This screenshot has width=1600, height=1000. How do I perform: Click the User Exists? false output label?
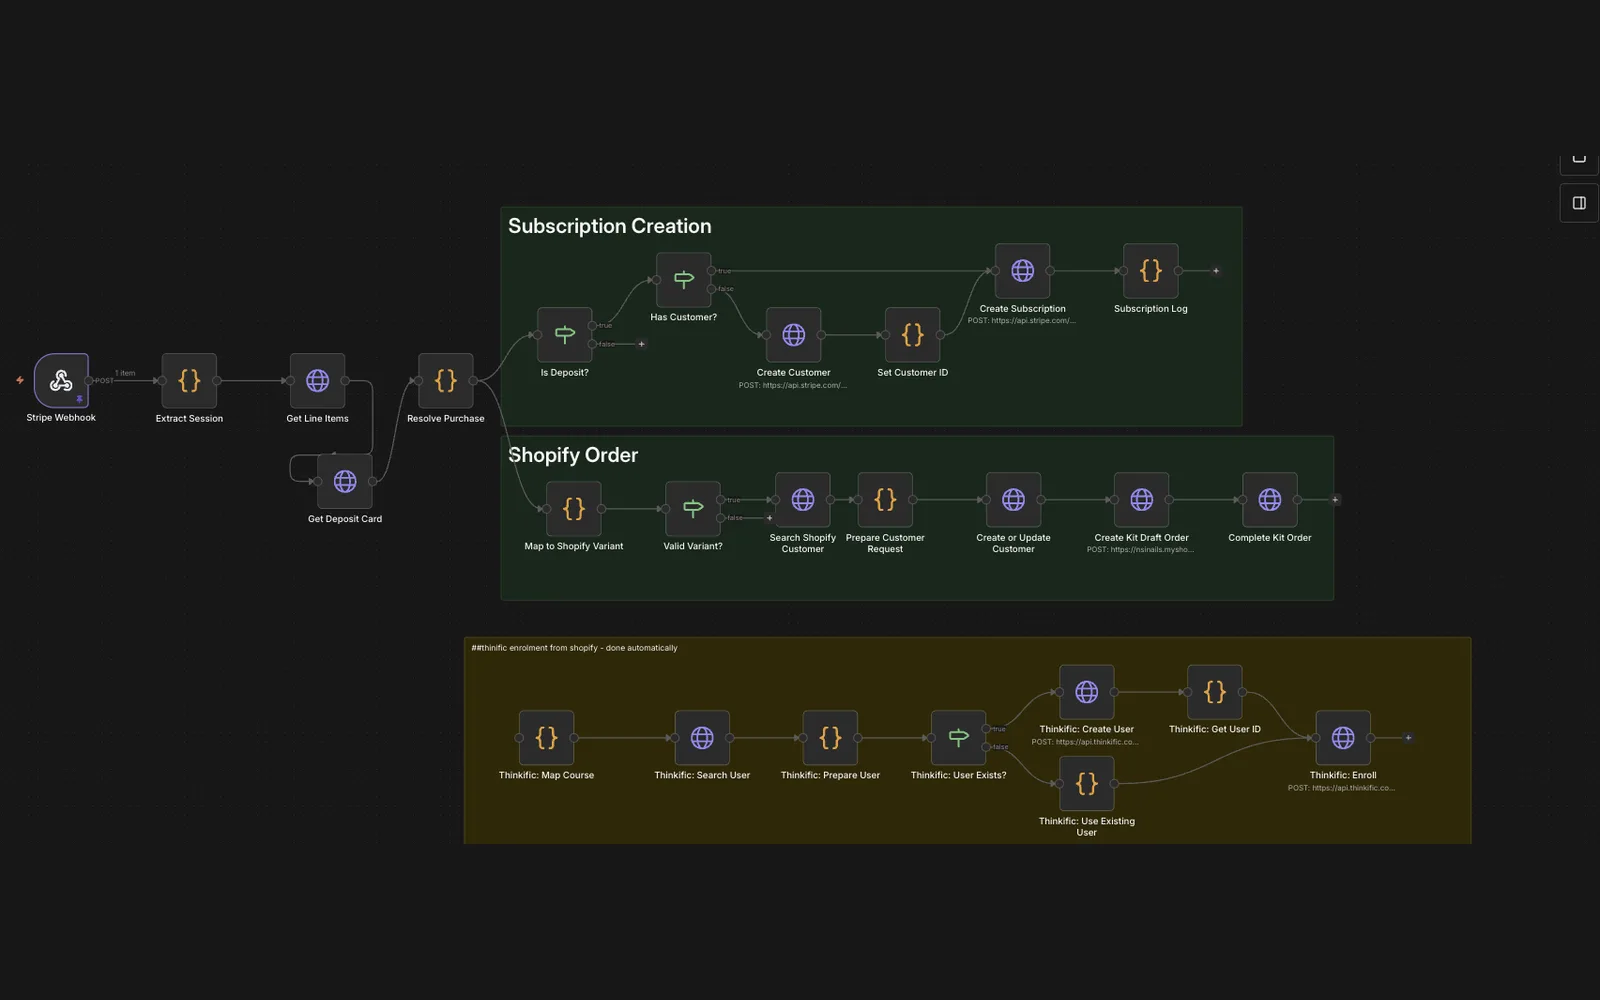(x=1000, y=747)
